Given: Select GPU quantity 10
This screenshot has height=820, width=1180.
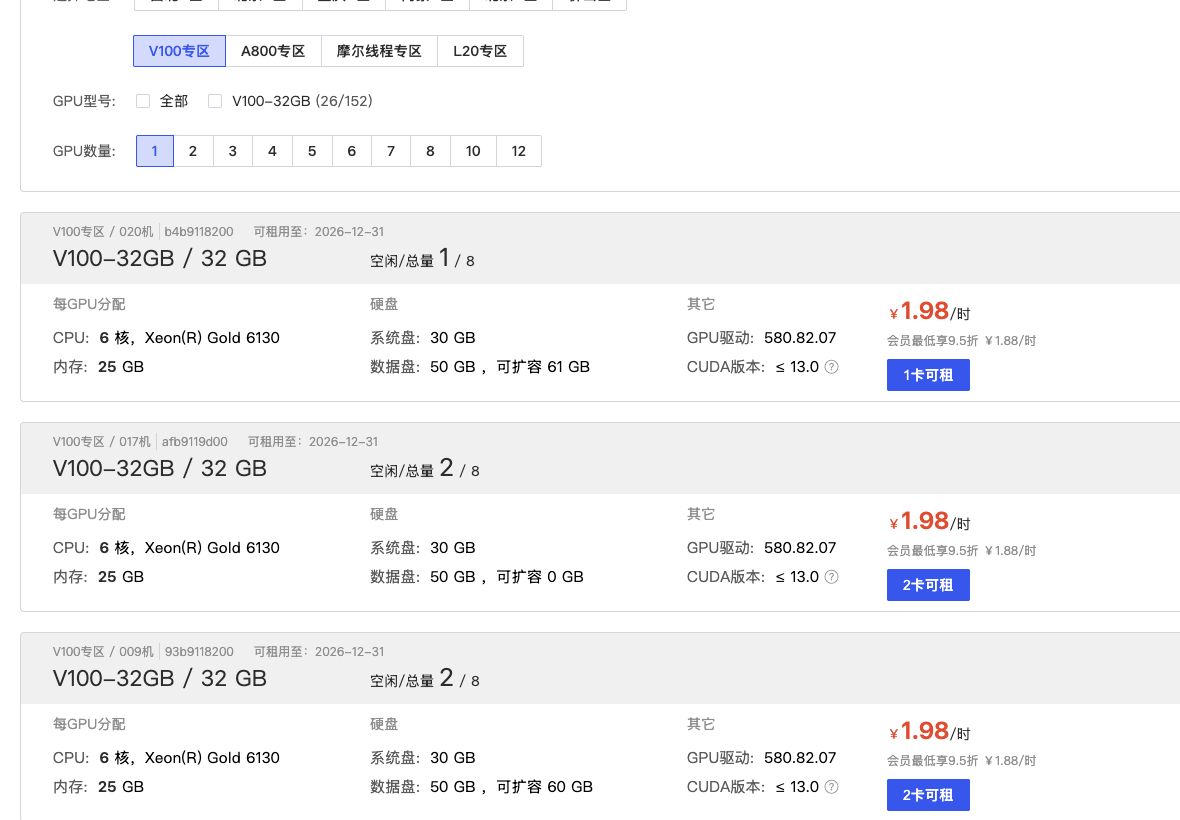Looking at the screenshot, I should (473, 151).
